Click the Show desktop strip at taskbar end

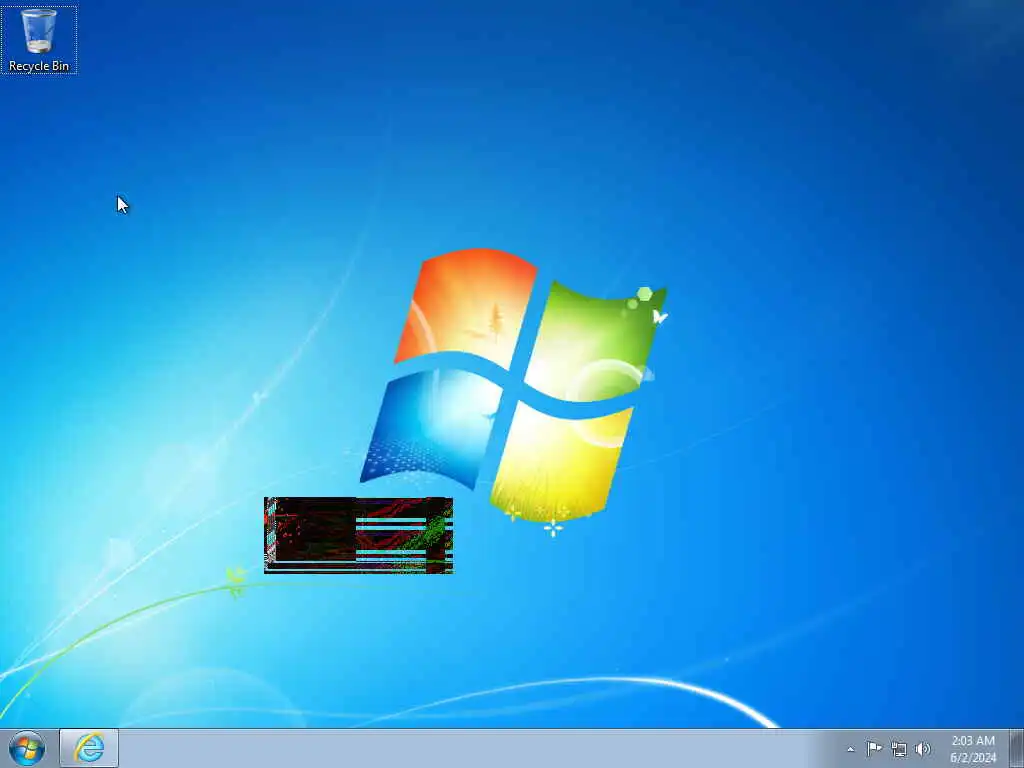1016,748
